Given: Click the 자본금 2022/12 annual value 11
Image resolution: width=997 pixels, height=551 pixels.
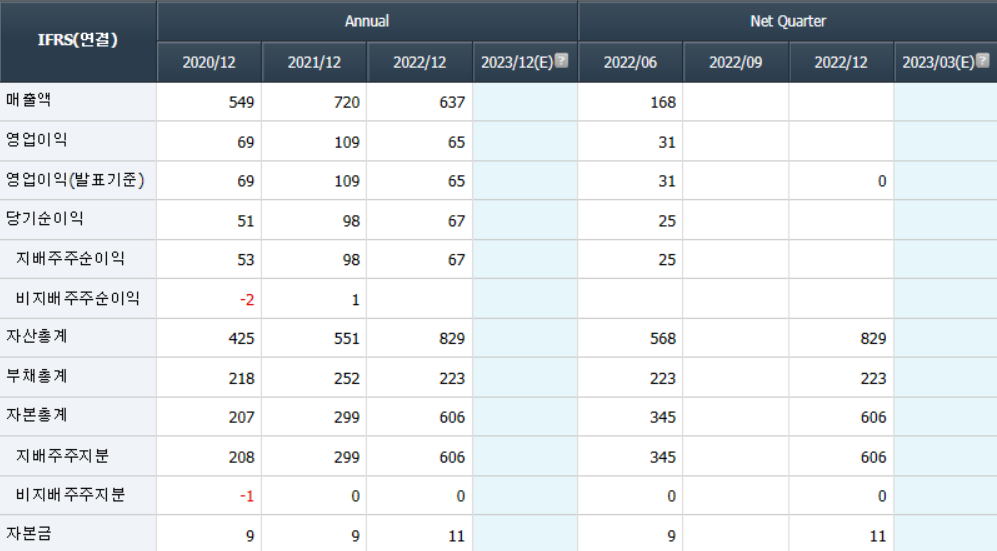Looking at the screenshot, I should (x=457, y=536).
